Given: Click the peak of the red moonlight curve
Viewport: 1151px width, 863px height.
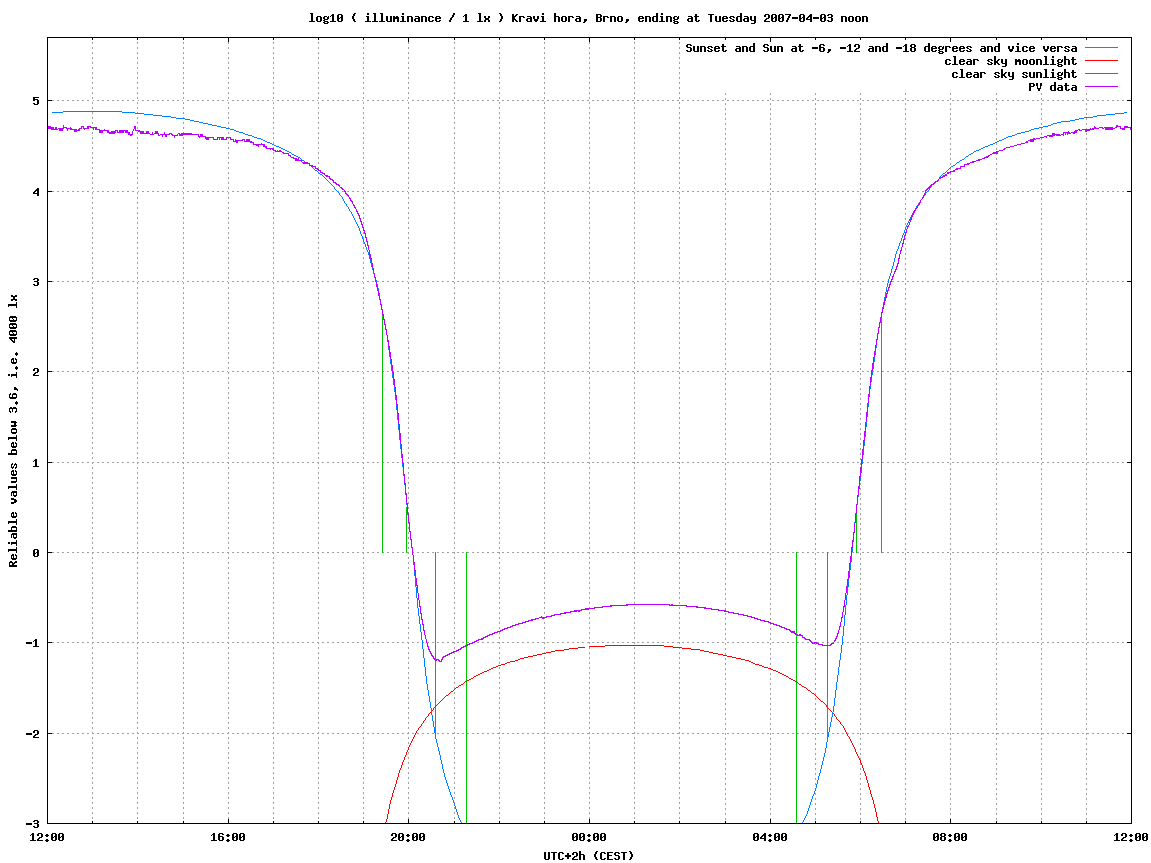Looking at the screenshot, I should 635,645.
